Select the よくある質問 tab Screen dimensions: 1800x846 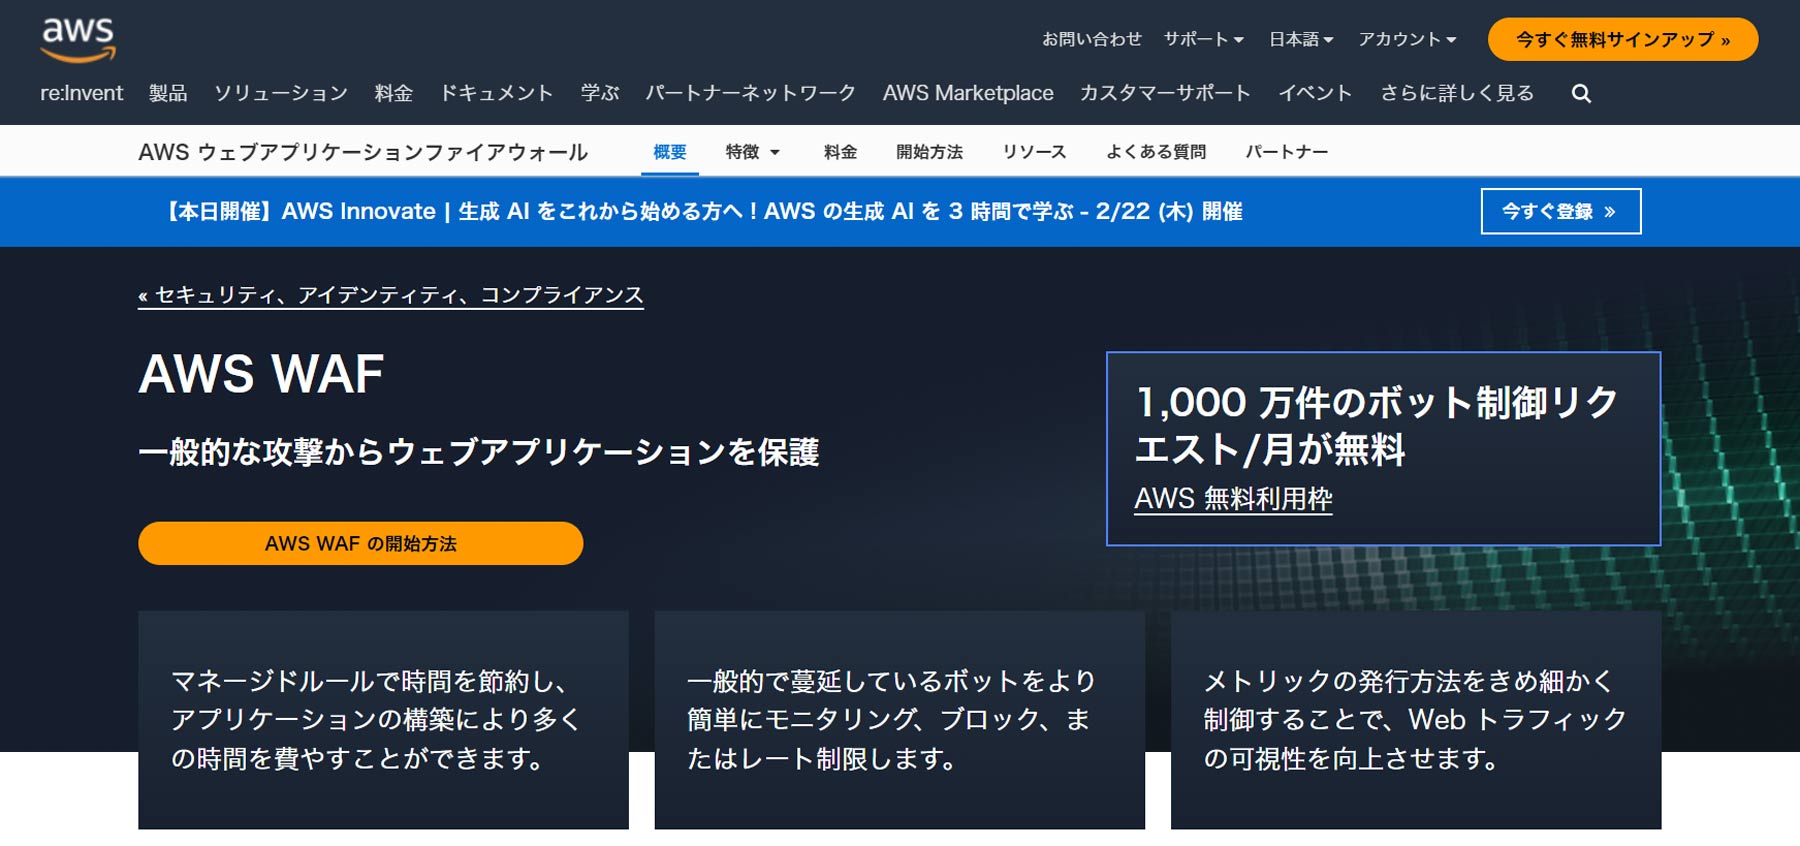coord(1156,152)
